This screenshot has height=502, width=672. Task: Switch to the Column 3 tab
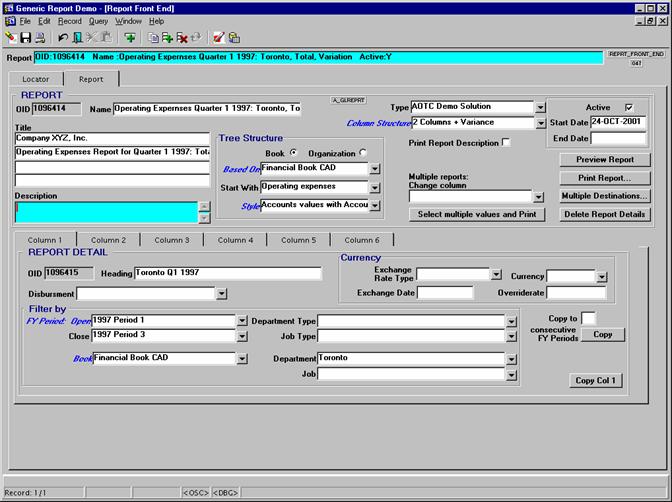point(172,240)
